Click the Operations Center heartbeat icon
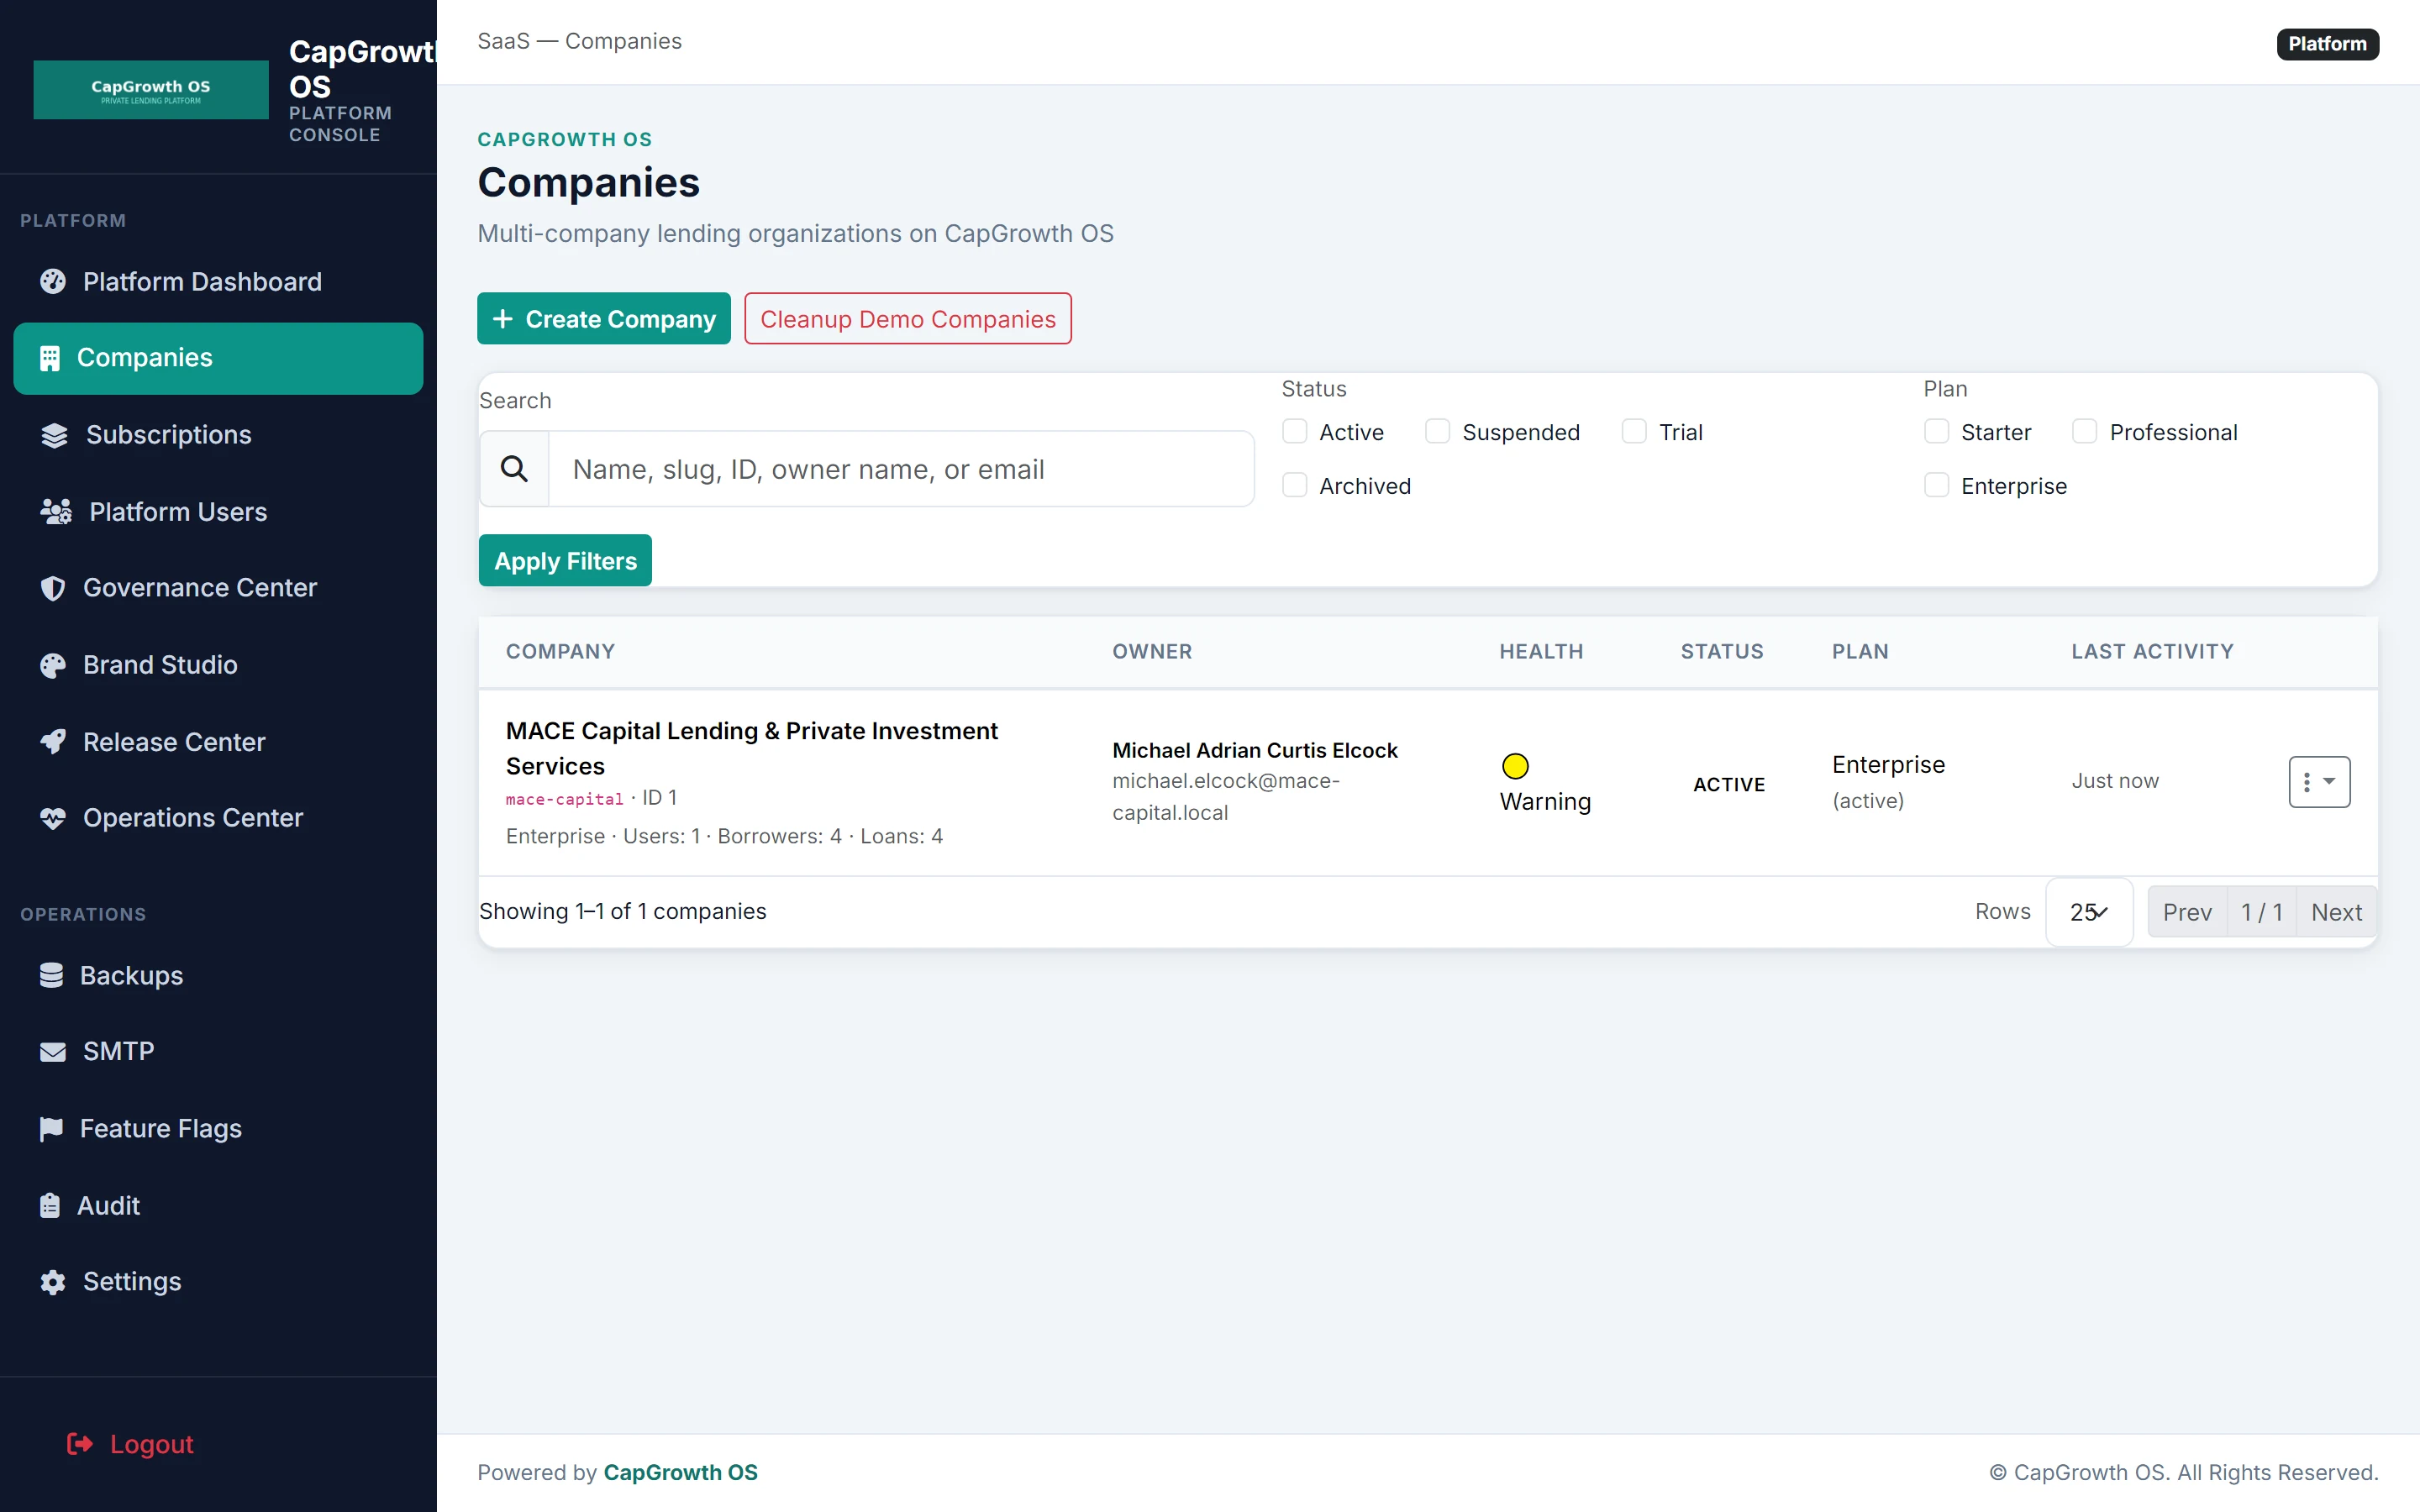Image resolution: width=2420 pixels, height=1512 pixels. pos(53,818)
